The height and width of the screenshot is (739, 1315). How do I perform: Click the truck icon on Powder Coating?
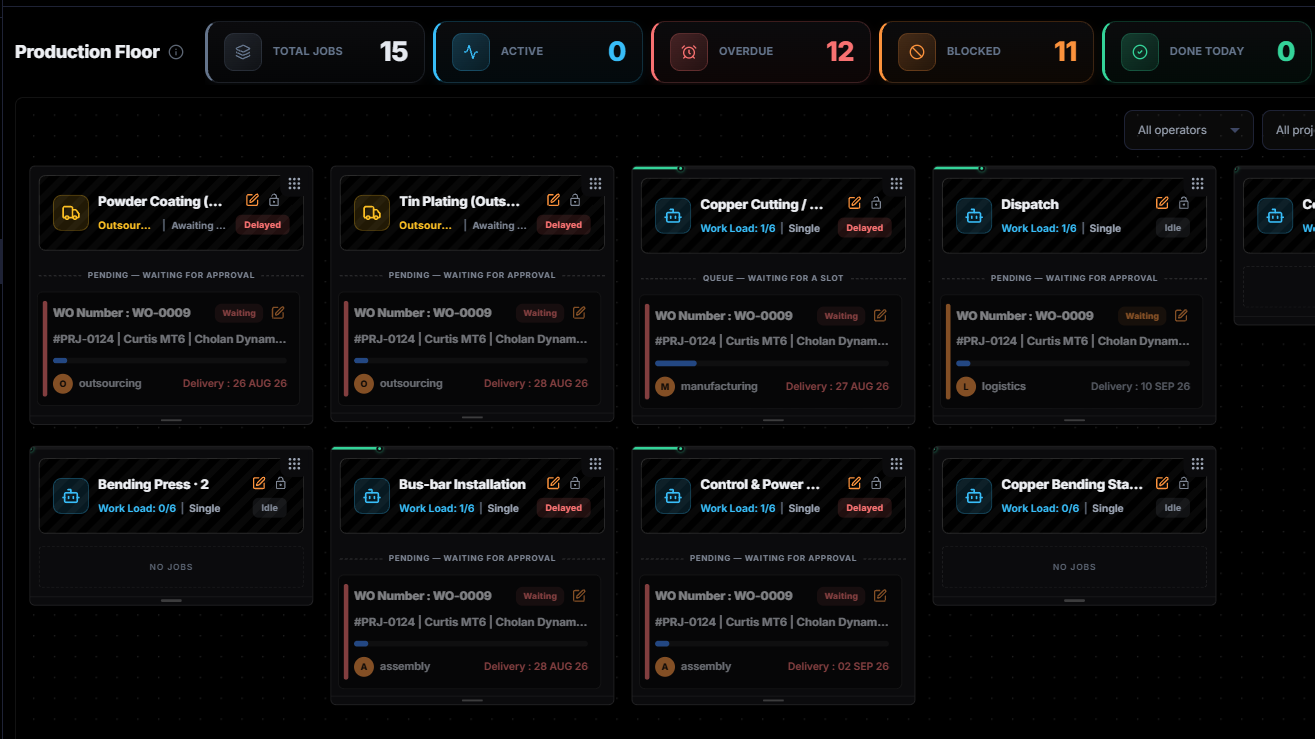coord(71,213)
